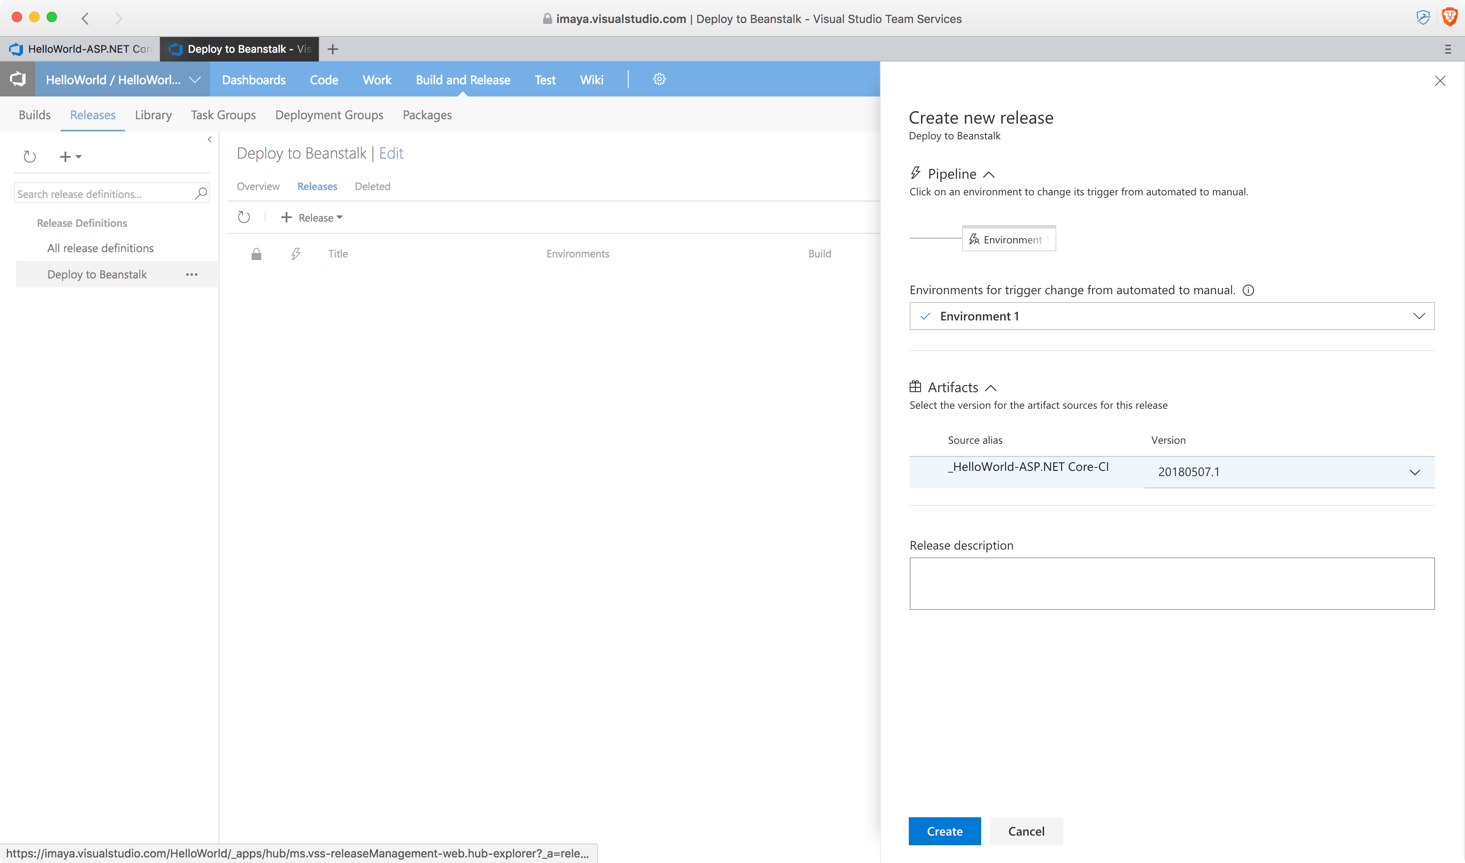Open the Dashboards menu
The image size is (1465, 863).
point(254,80)
